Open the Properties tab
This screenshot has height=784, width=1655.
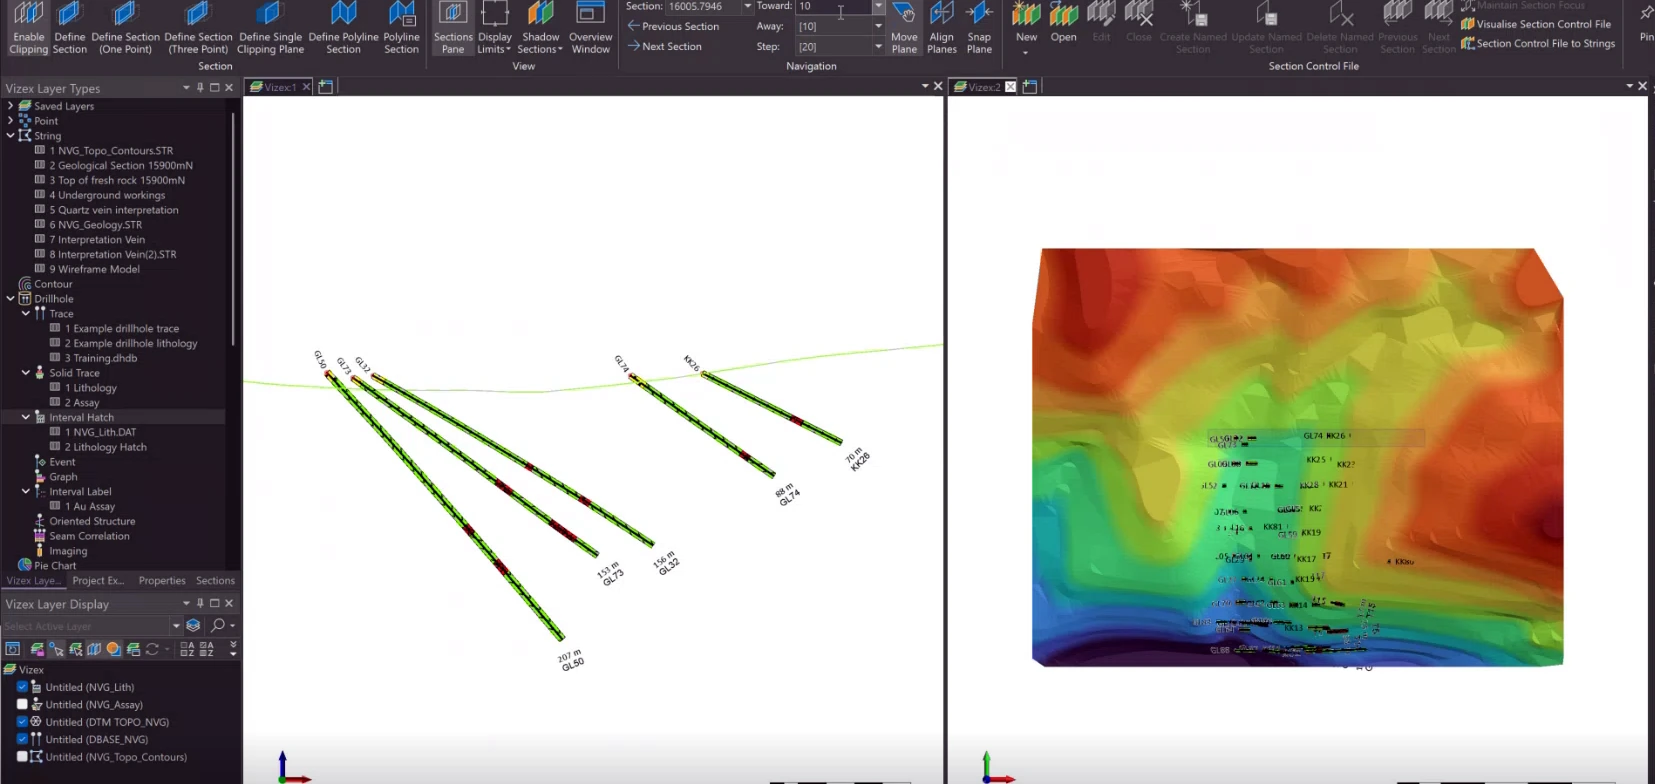[162, 580]
